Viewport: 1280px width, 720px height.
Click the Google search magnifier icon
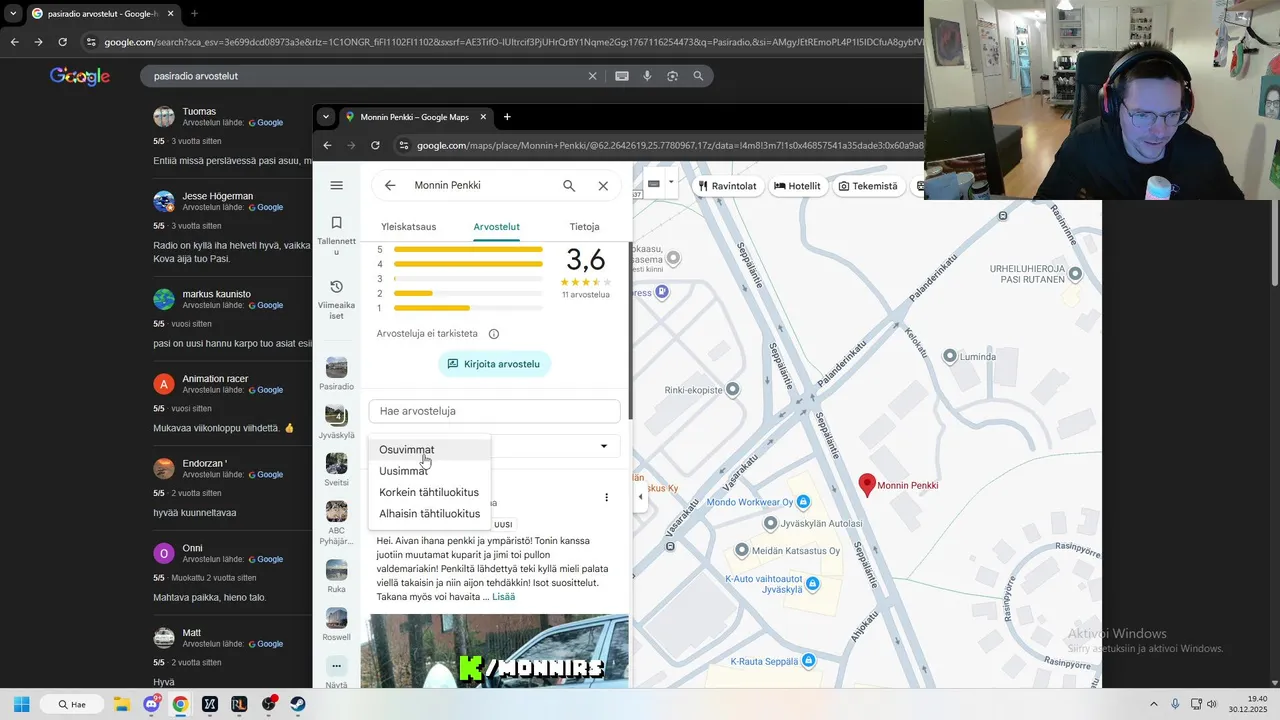(698, 76)
